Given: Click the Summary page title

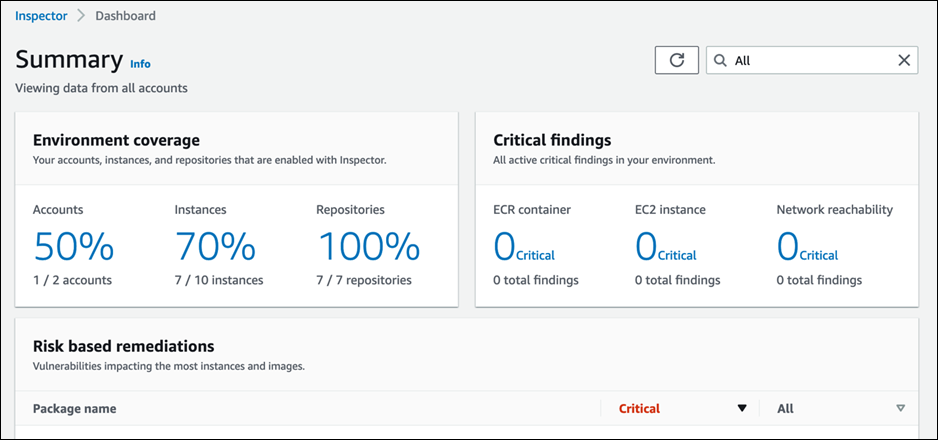Looking at the screenshot, I should pos(69,60).
